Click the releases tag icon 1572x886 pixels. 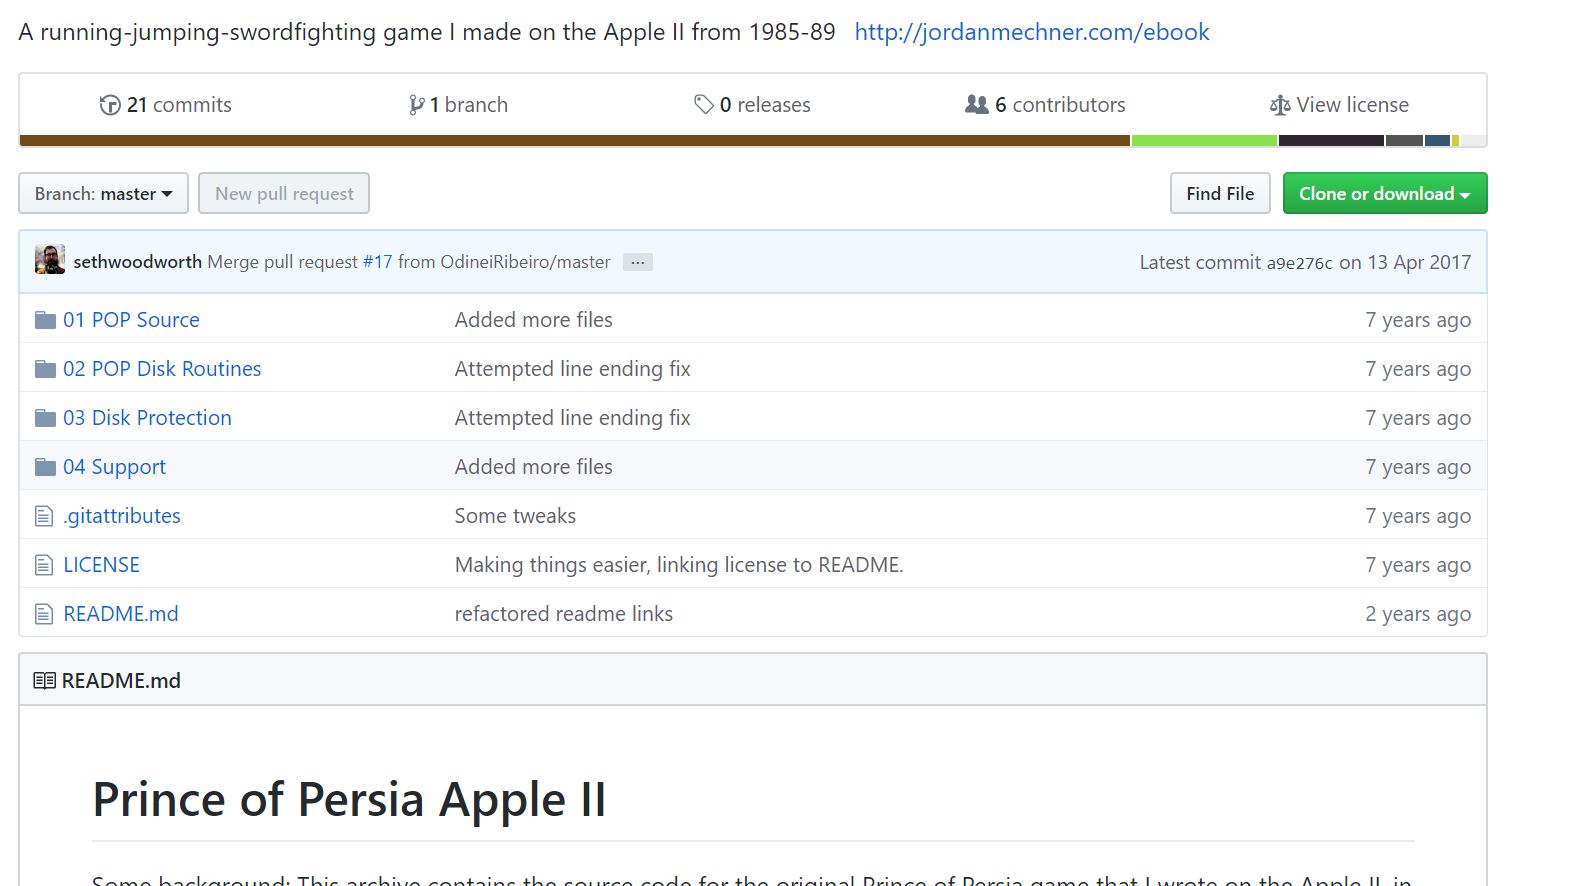click(704, 105)
